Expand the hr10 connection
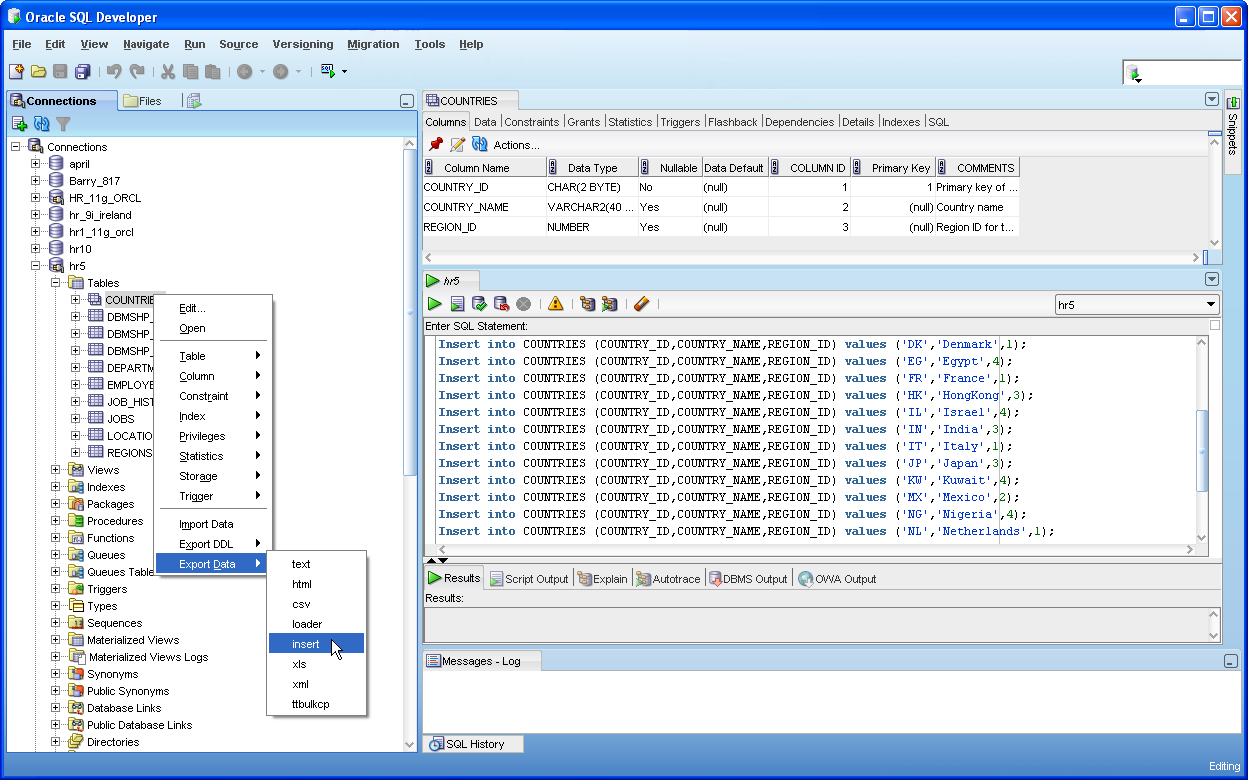 point(34,248)
